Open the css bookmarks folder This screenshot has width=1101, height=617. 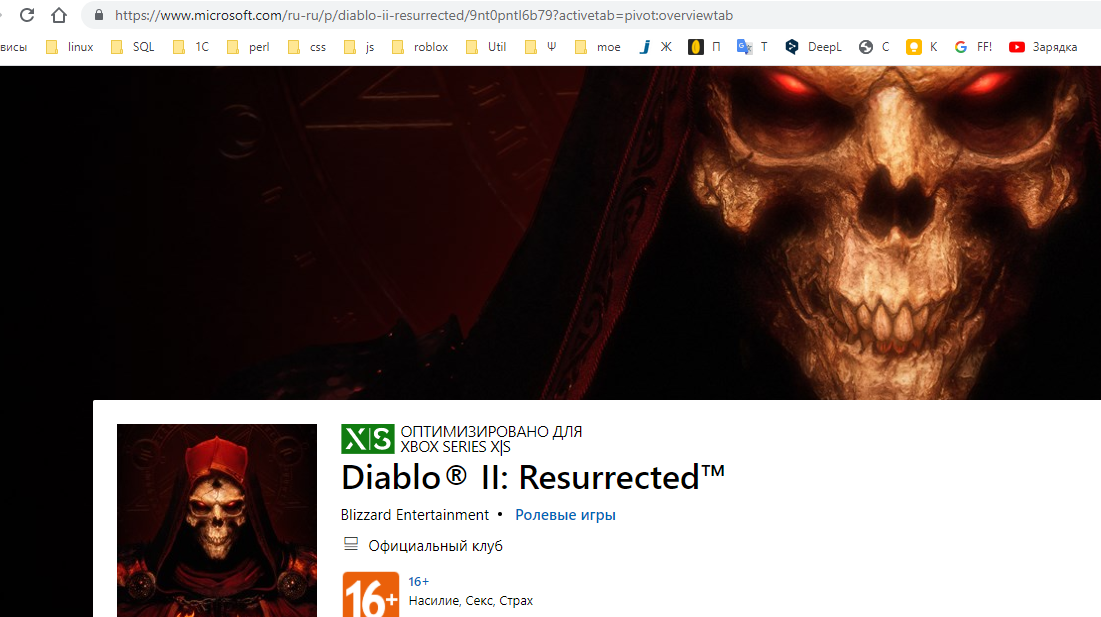point(308,47)
